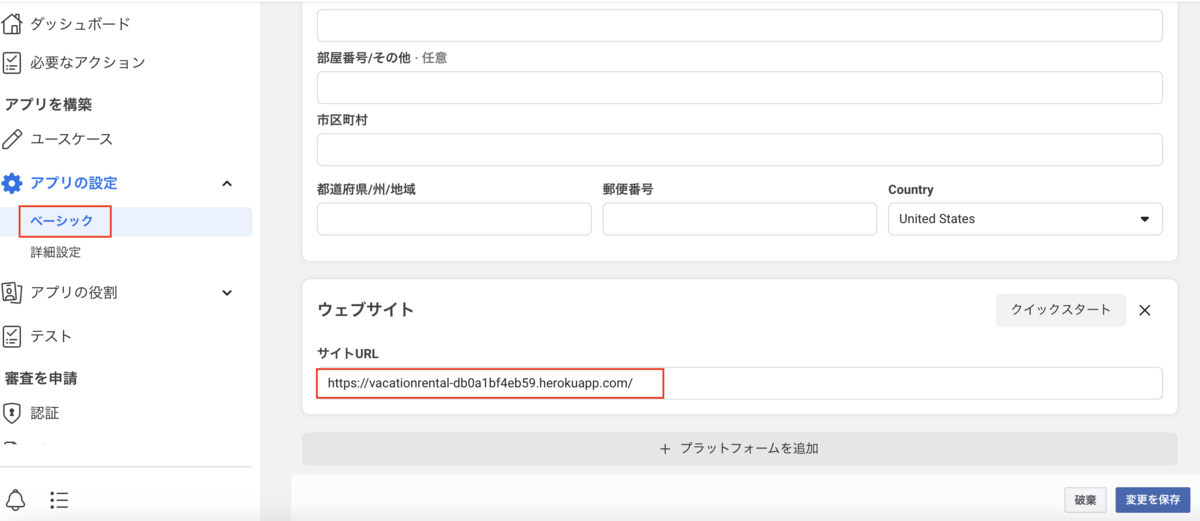Click the app roles person icon
Image resolution: width=1200 pixels, height=521 pixels.
coord(12,293)
